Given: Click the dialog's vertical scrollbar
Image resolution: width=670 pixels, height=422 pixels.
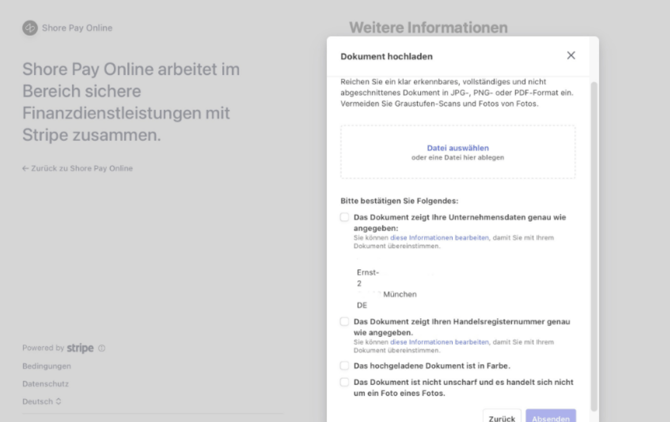Looking at the screenshot, I should click(x=594, y=240).
